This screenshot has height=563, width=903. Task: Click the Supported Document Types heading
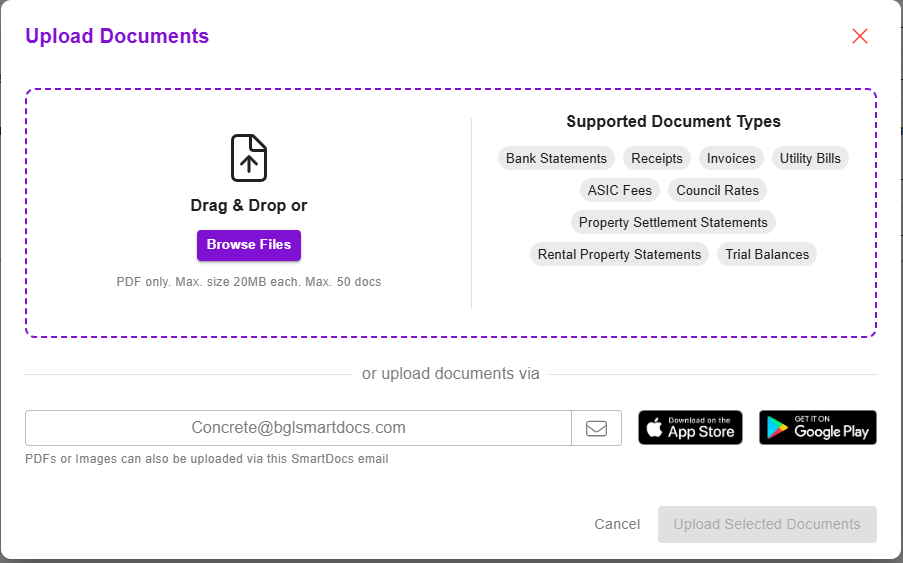(673, 121)
